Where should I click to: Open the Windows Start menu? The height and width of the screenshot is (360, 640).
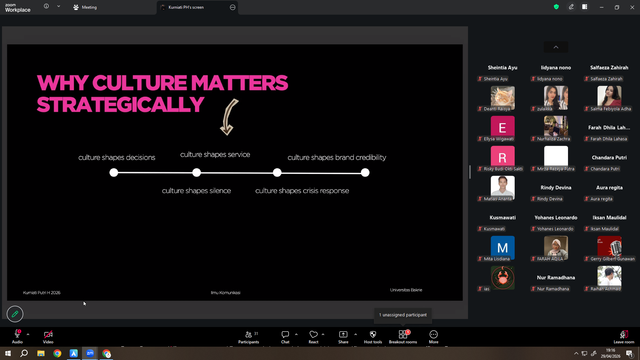pyautogui.click(x=8, y=353)
